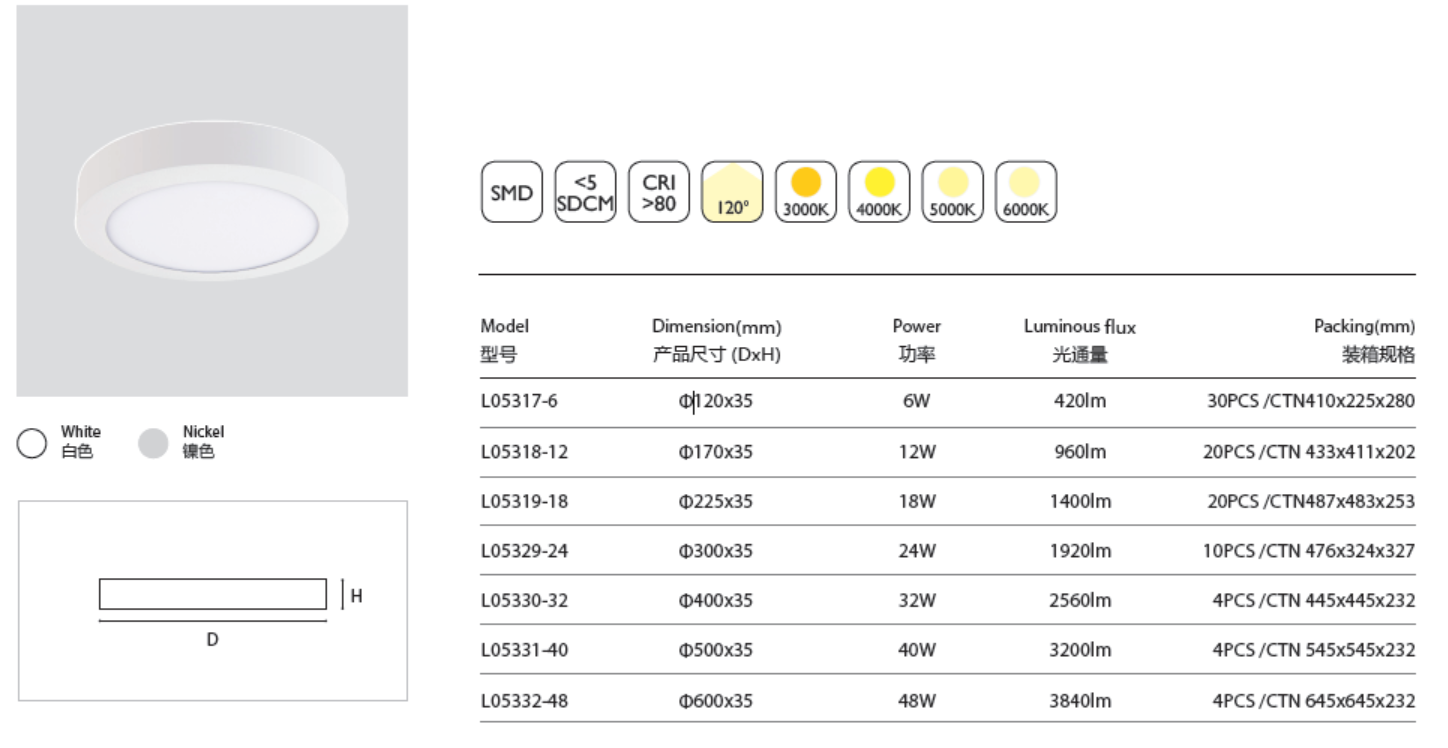Click the 32W power value
The image size is (1448, 748).
pos(917,601)
